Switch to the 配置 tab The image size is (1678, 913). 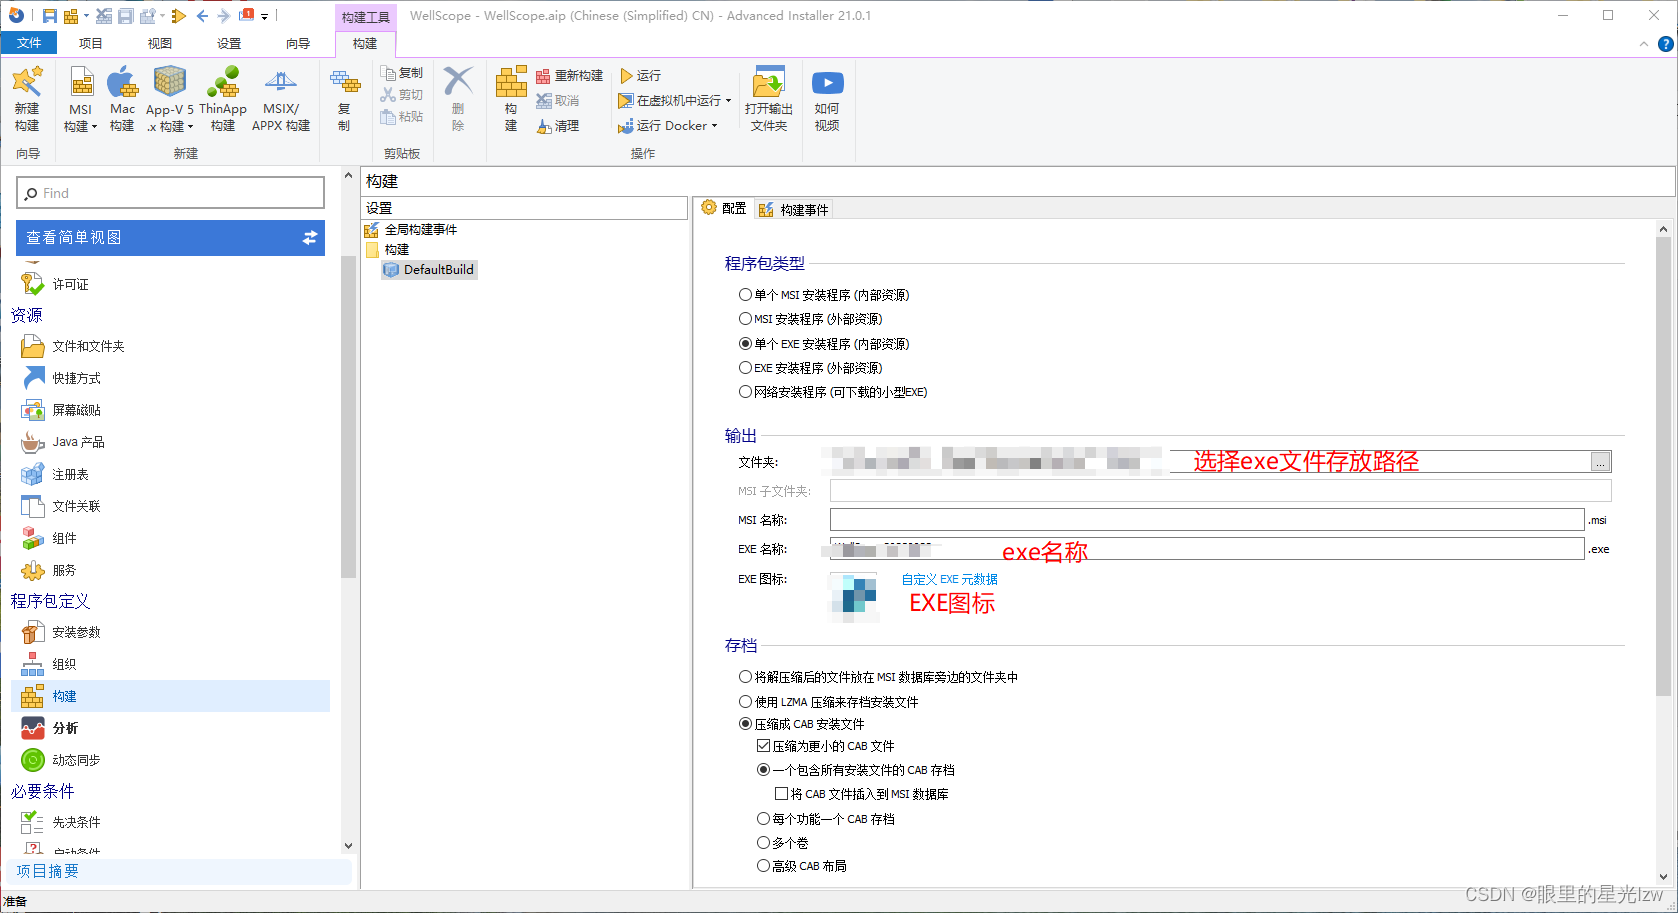pyautogui.click(x=724, y=208)
